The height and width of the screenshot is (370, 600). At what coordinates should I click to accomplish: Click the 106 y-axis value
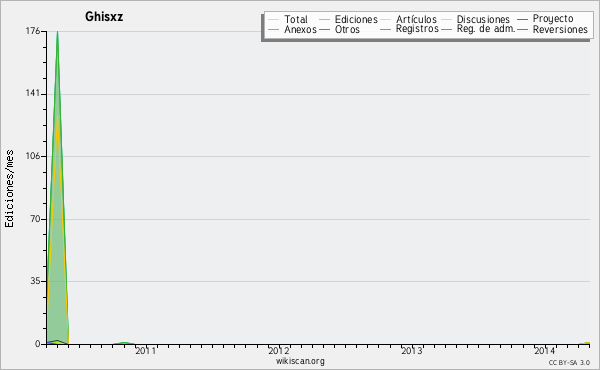(x=33, y=156)
